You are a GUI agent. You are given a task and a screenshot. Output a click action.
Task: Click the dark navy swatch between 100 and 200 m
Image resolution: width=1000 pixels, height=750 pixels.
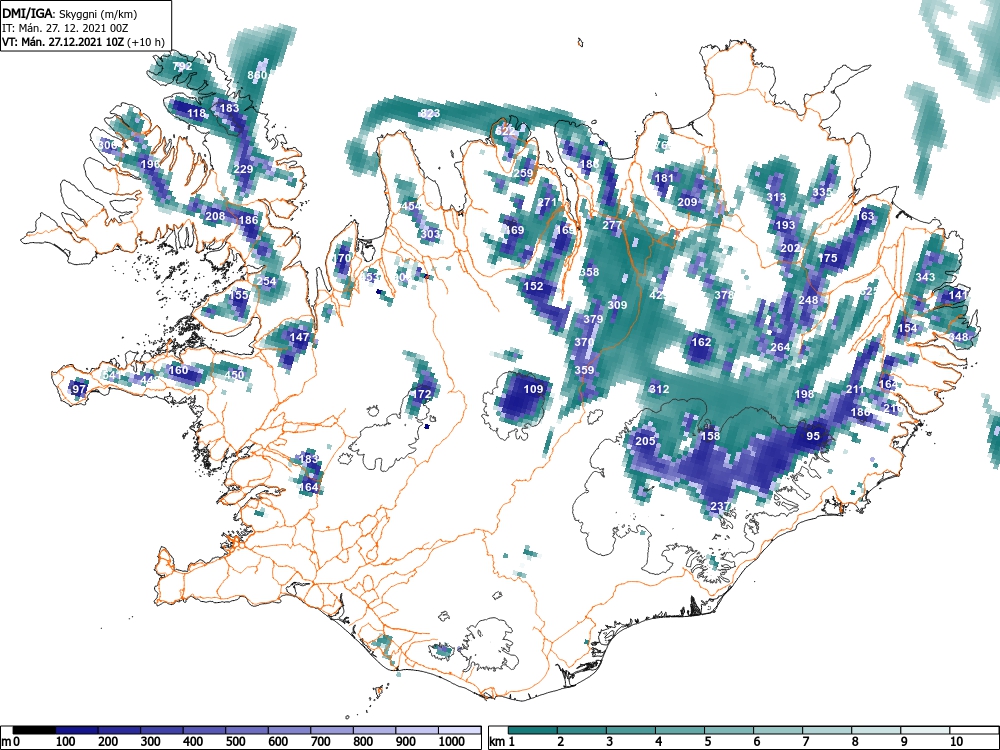pyautogui.click(x=77, y=730)
